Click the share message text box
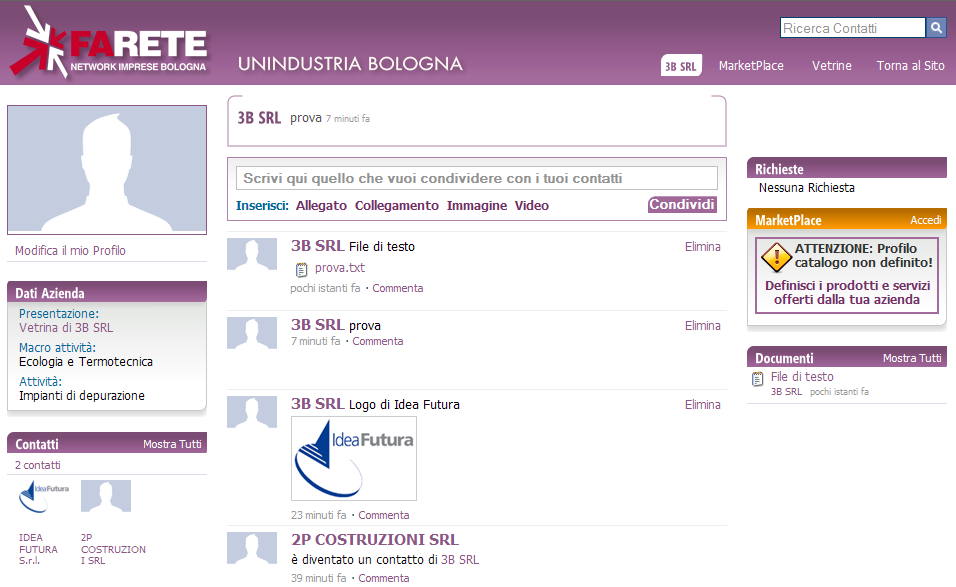This screenshot has width=956, height=587. (x=477, y=178)
